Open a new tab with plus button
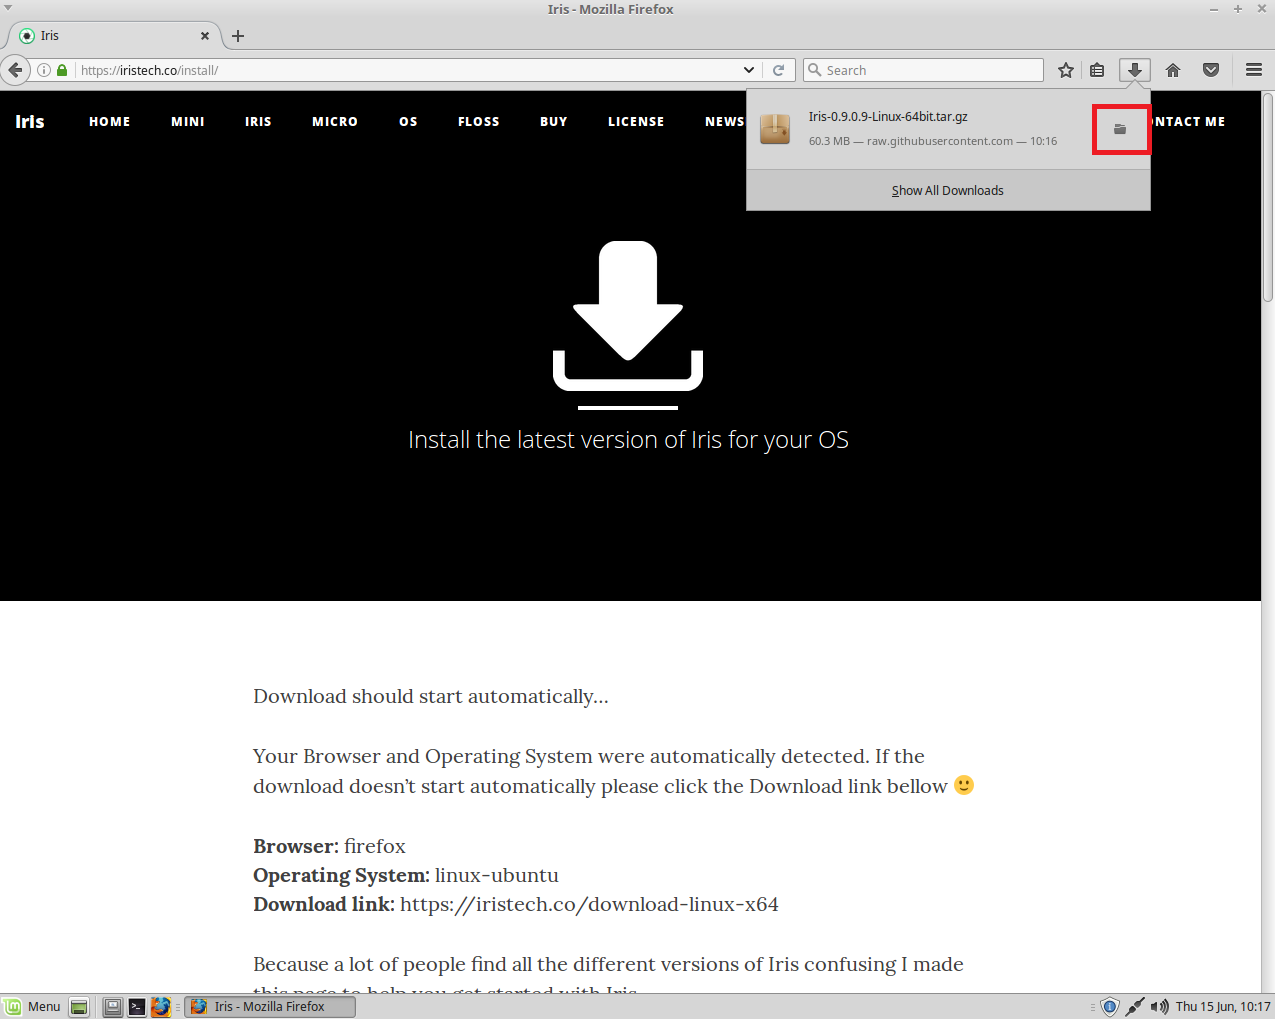Screen dimensions: 1275x1019 click(x=238, y=36)
